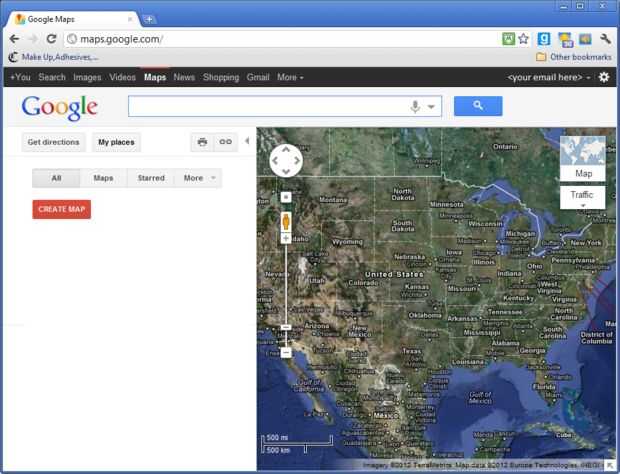Viewport: 620px width, 474px height.
Task: Expand More menu in black bar
Action: tap(290, 77)
